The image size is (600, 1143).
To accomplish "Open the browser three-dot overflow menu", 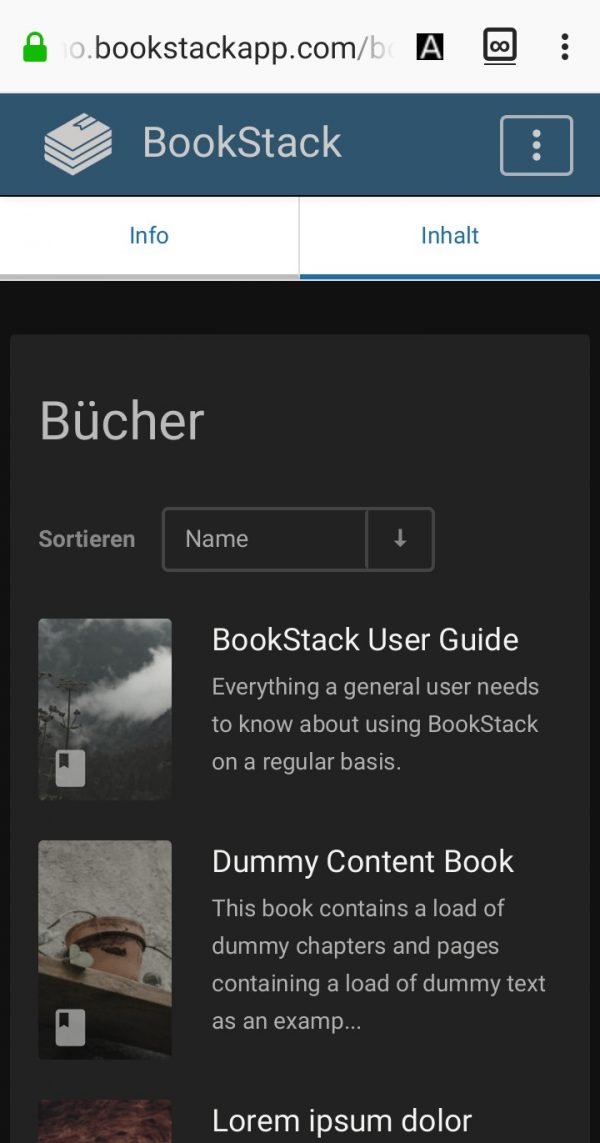I will click(x=565, y=46).
